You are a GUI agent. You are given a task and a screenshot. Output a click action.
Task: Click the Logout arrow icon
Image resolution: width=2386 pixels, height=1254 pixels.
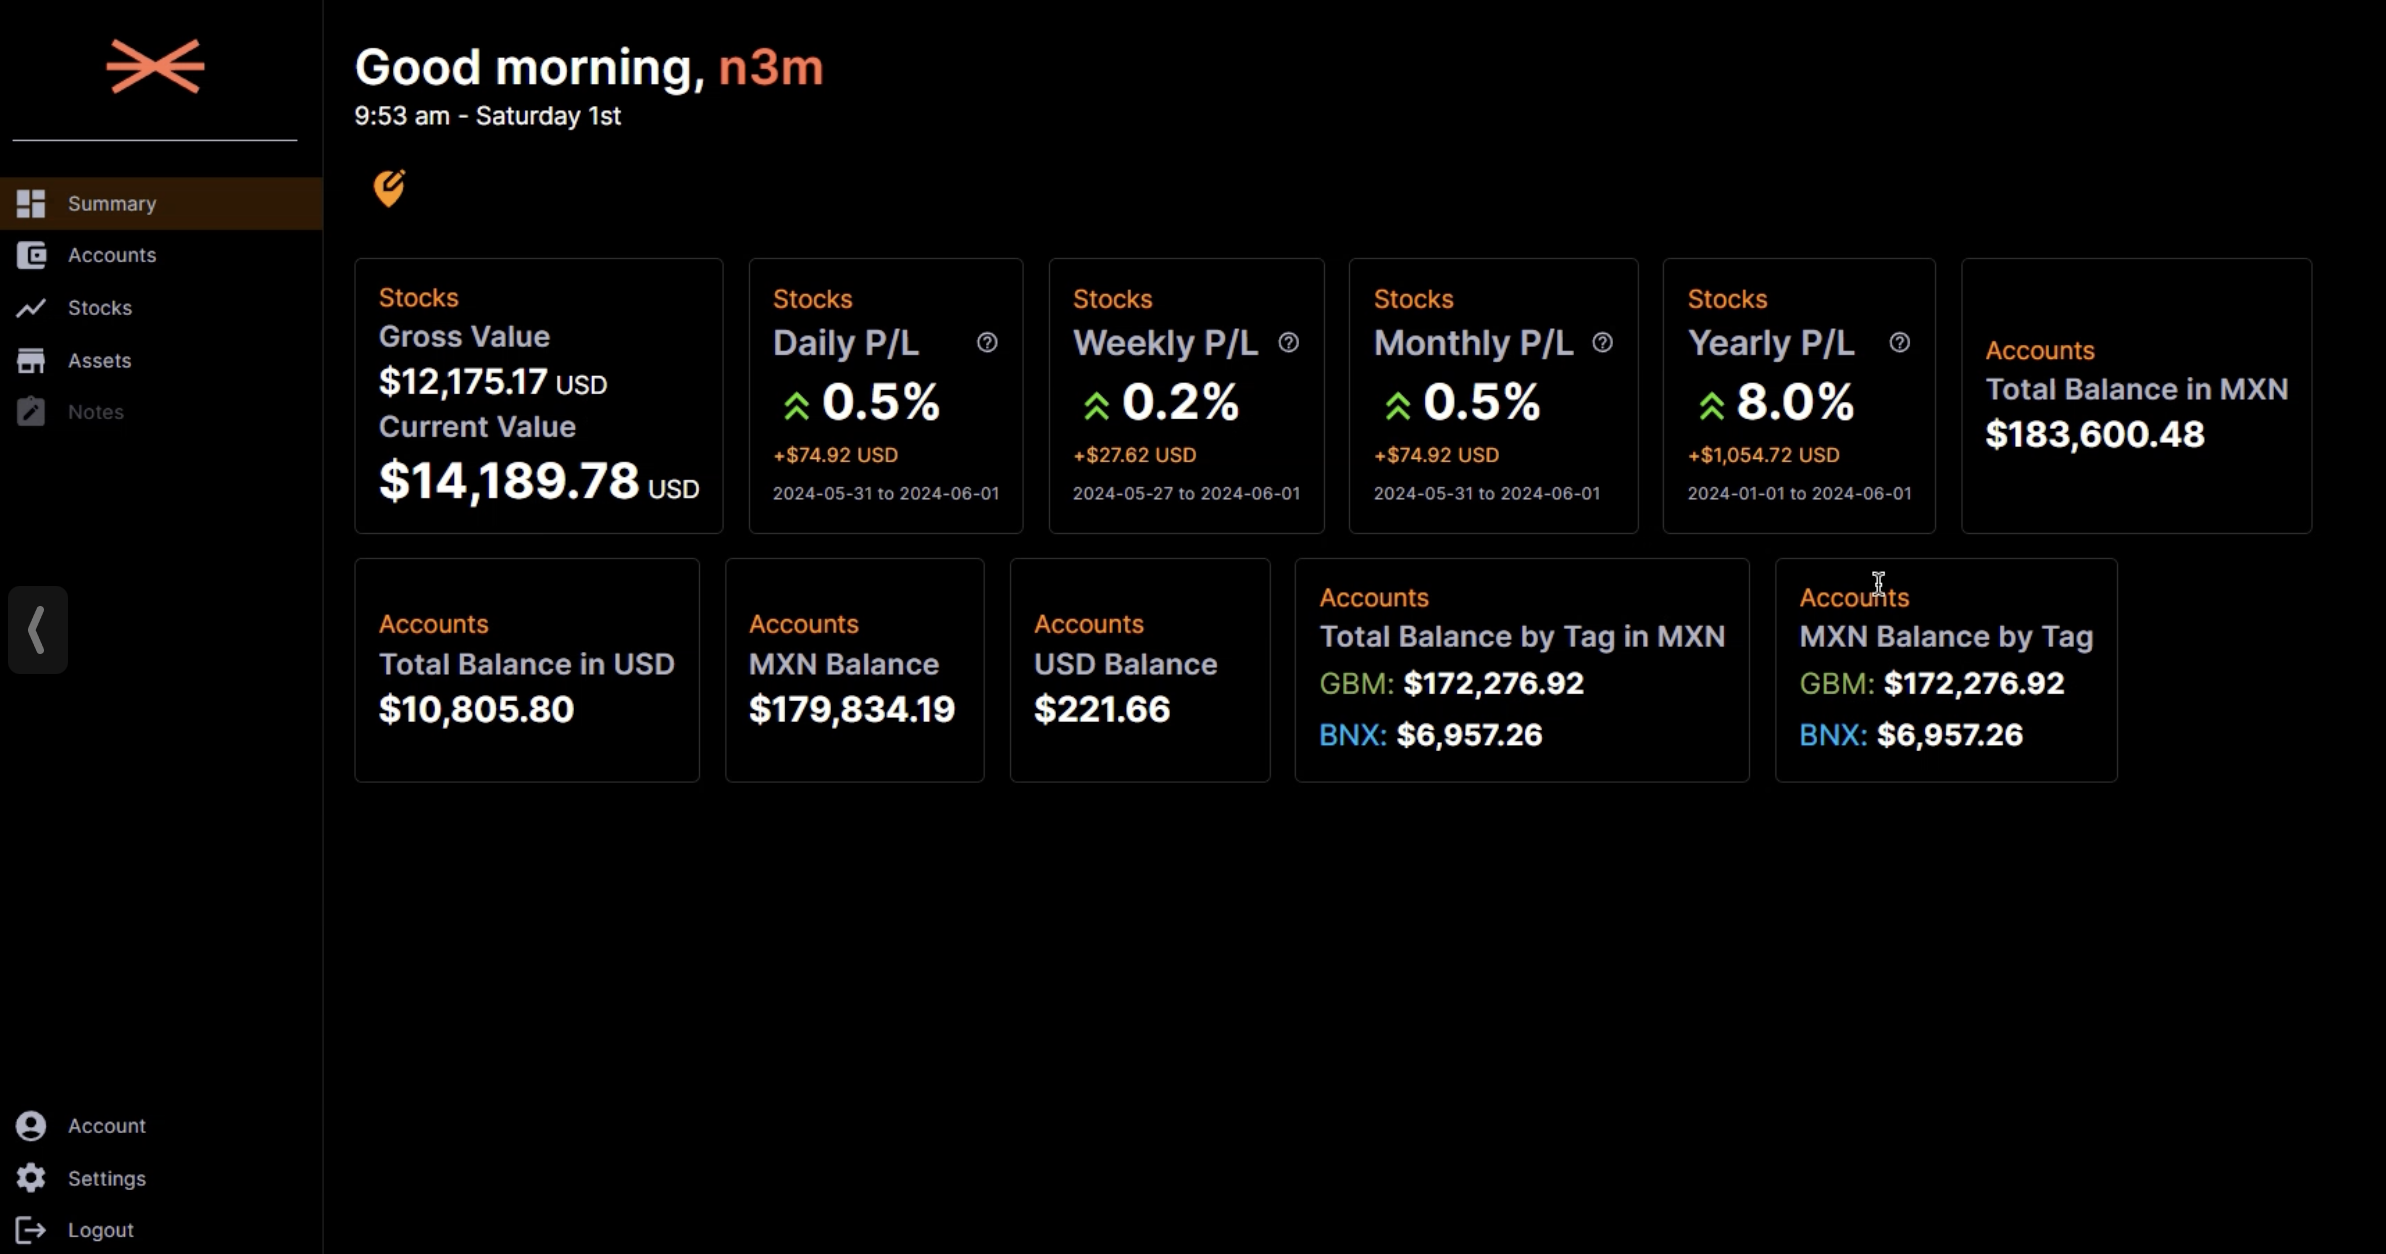click(x=31, y=1230)
